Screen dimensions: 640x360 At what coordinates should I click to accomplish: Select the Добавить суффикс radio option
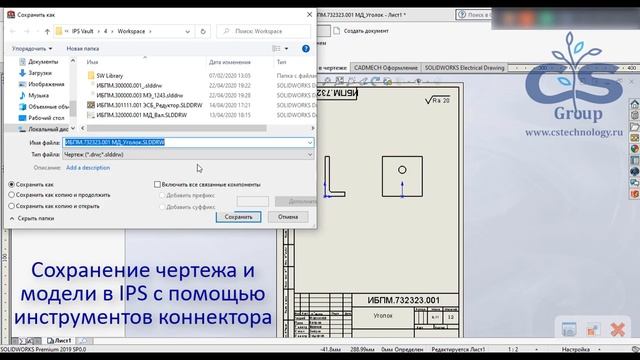(x=162, y=207)
